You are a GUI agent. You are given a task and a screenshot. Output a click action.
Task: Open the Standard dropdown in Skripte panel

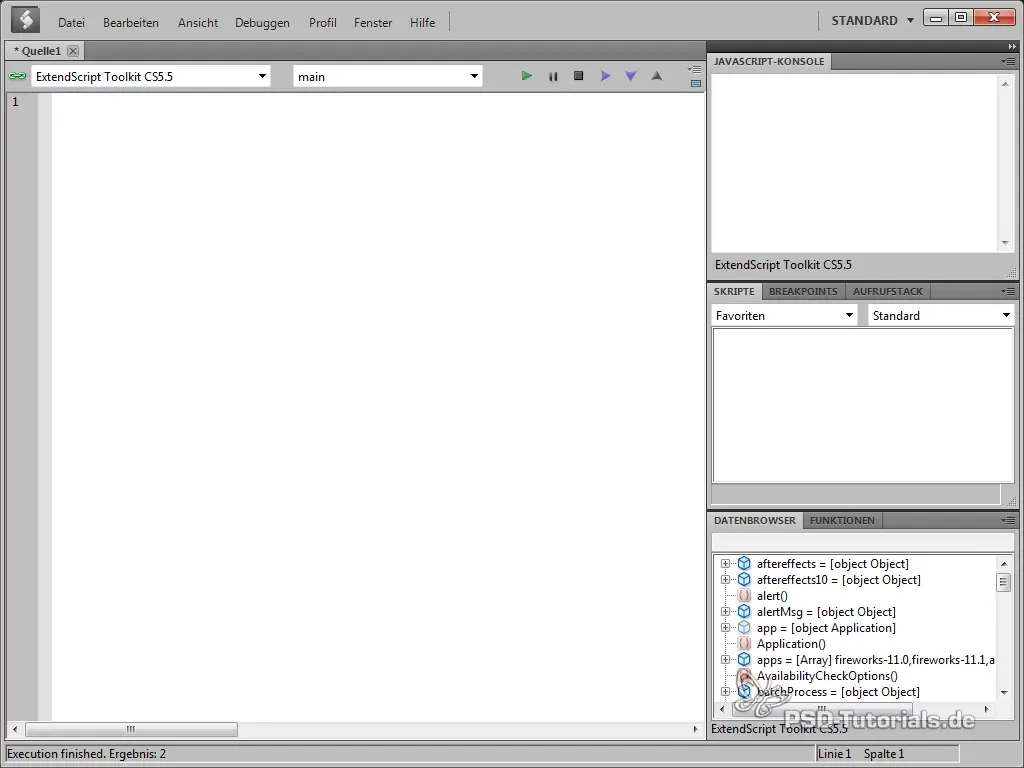(x=941, y=315)
